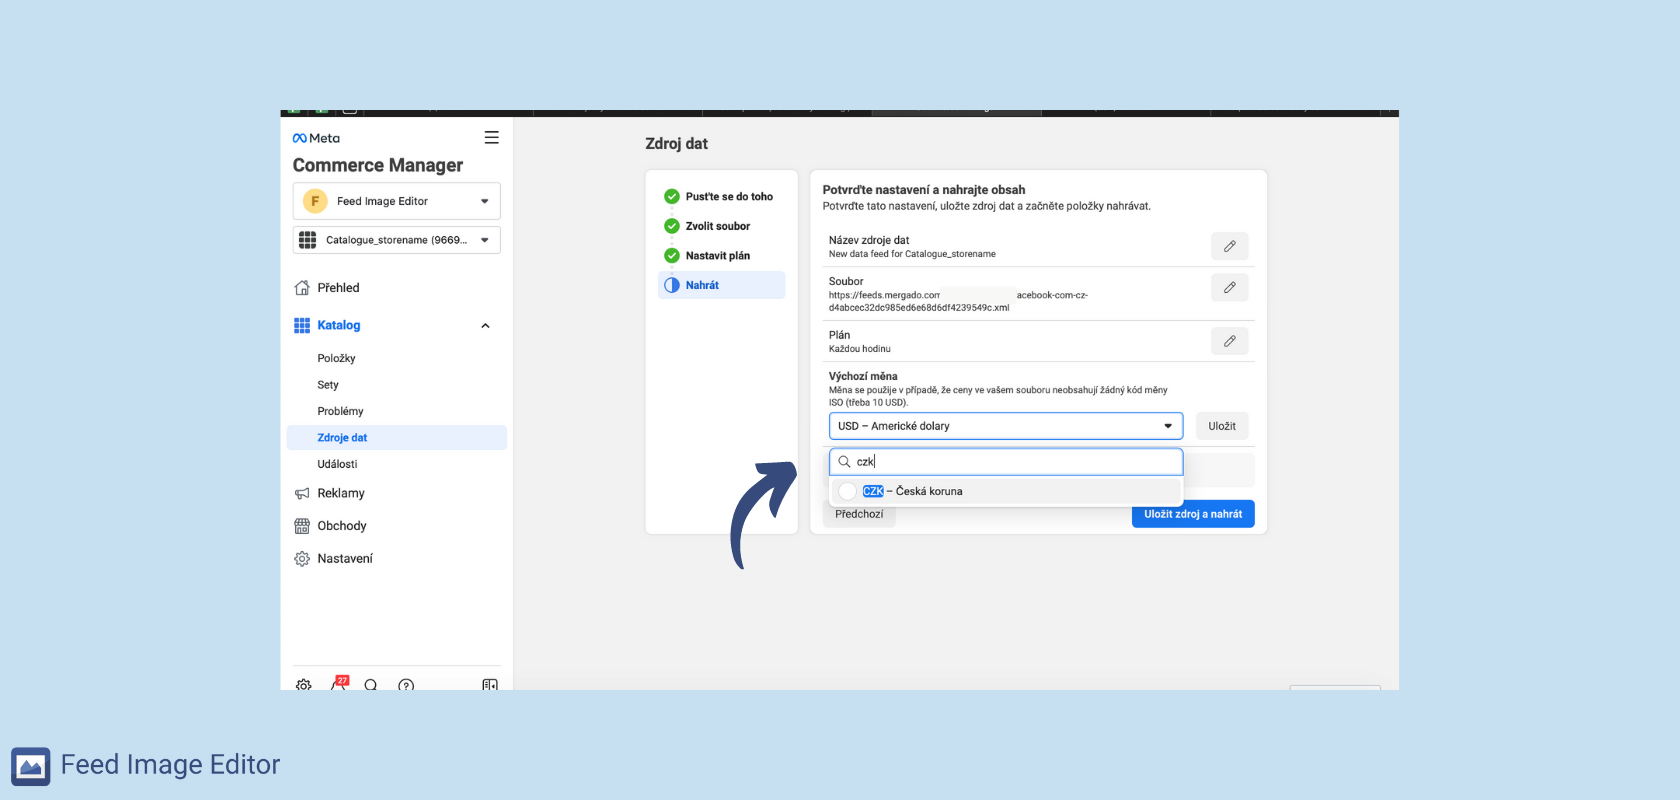Click the Předchozí button
This screenshot has width=1680, height=800.
pos(859,514)
